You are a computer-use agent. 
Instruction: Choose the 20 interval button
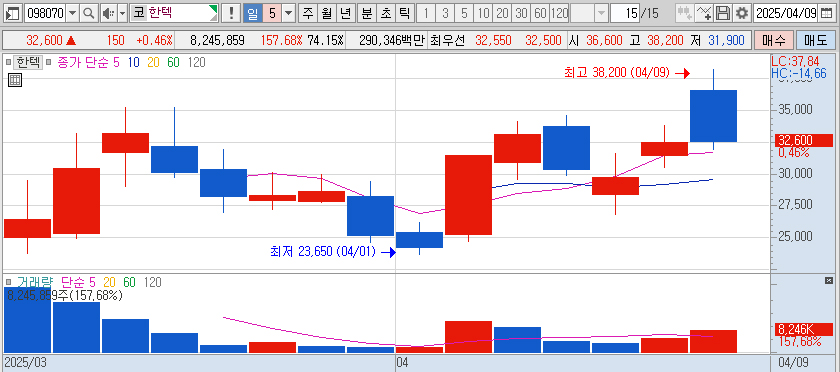502,13
